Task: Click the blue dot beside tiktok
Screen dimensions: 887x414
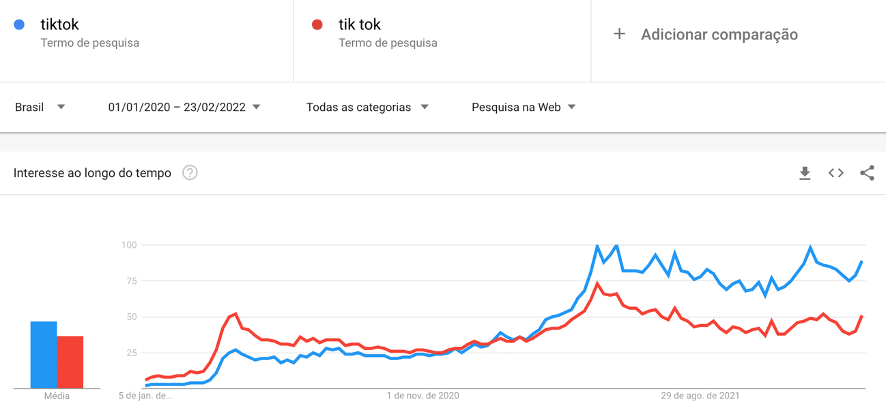Action: (20, 25)
